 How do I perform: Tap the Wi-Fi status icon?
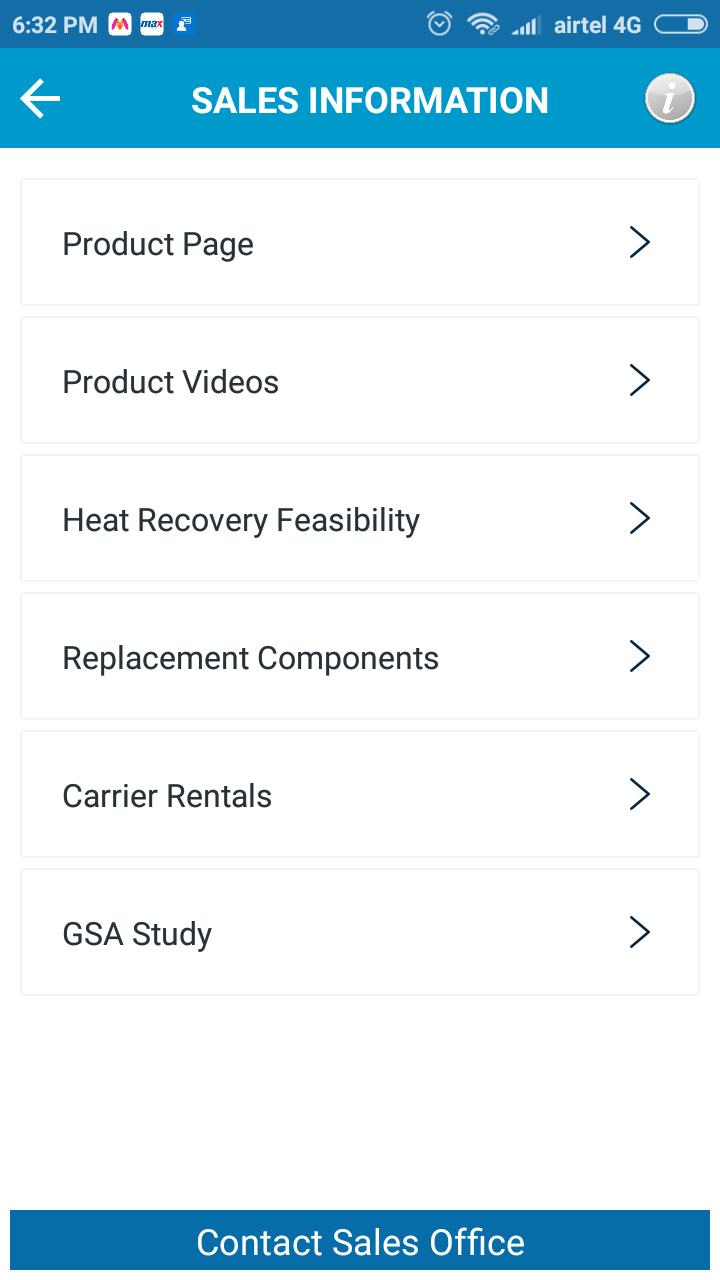(x=483, y=25)
